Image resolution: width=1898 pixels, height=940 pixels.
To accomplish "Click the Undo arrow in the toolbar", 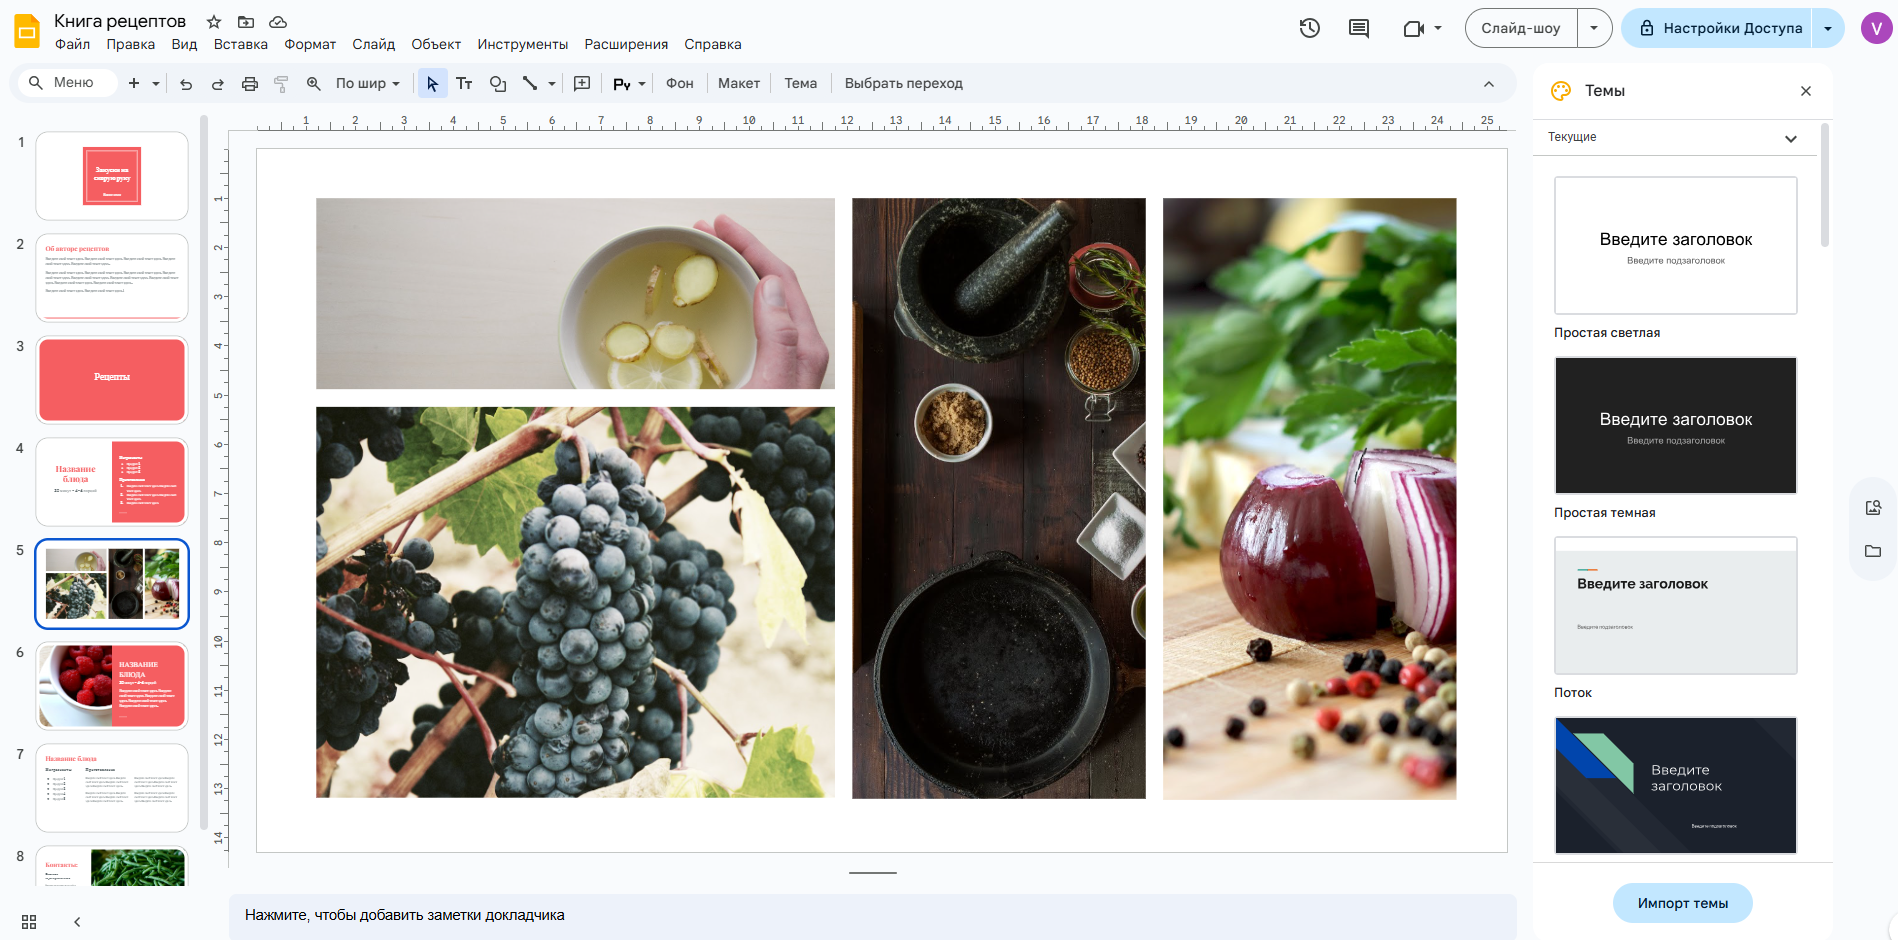I will [x=186, y=84].
